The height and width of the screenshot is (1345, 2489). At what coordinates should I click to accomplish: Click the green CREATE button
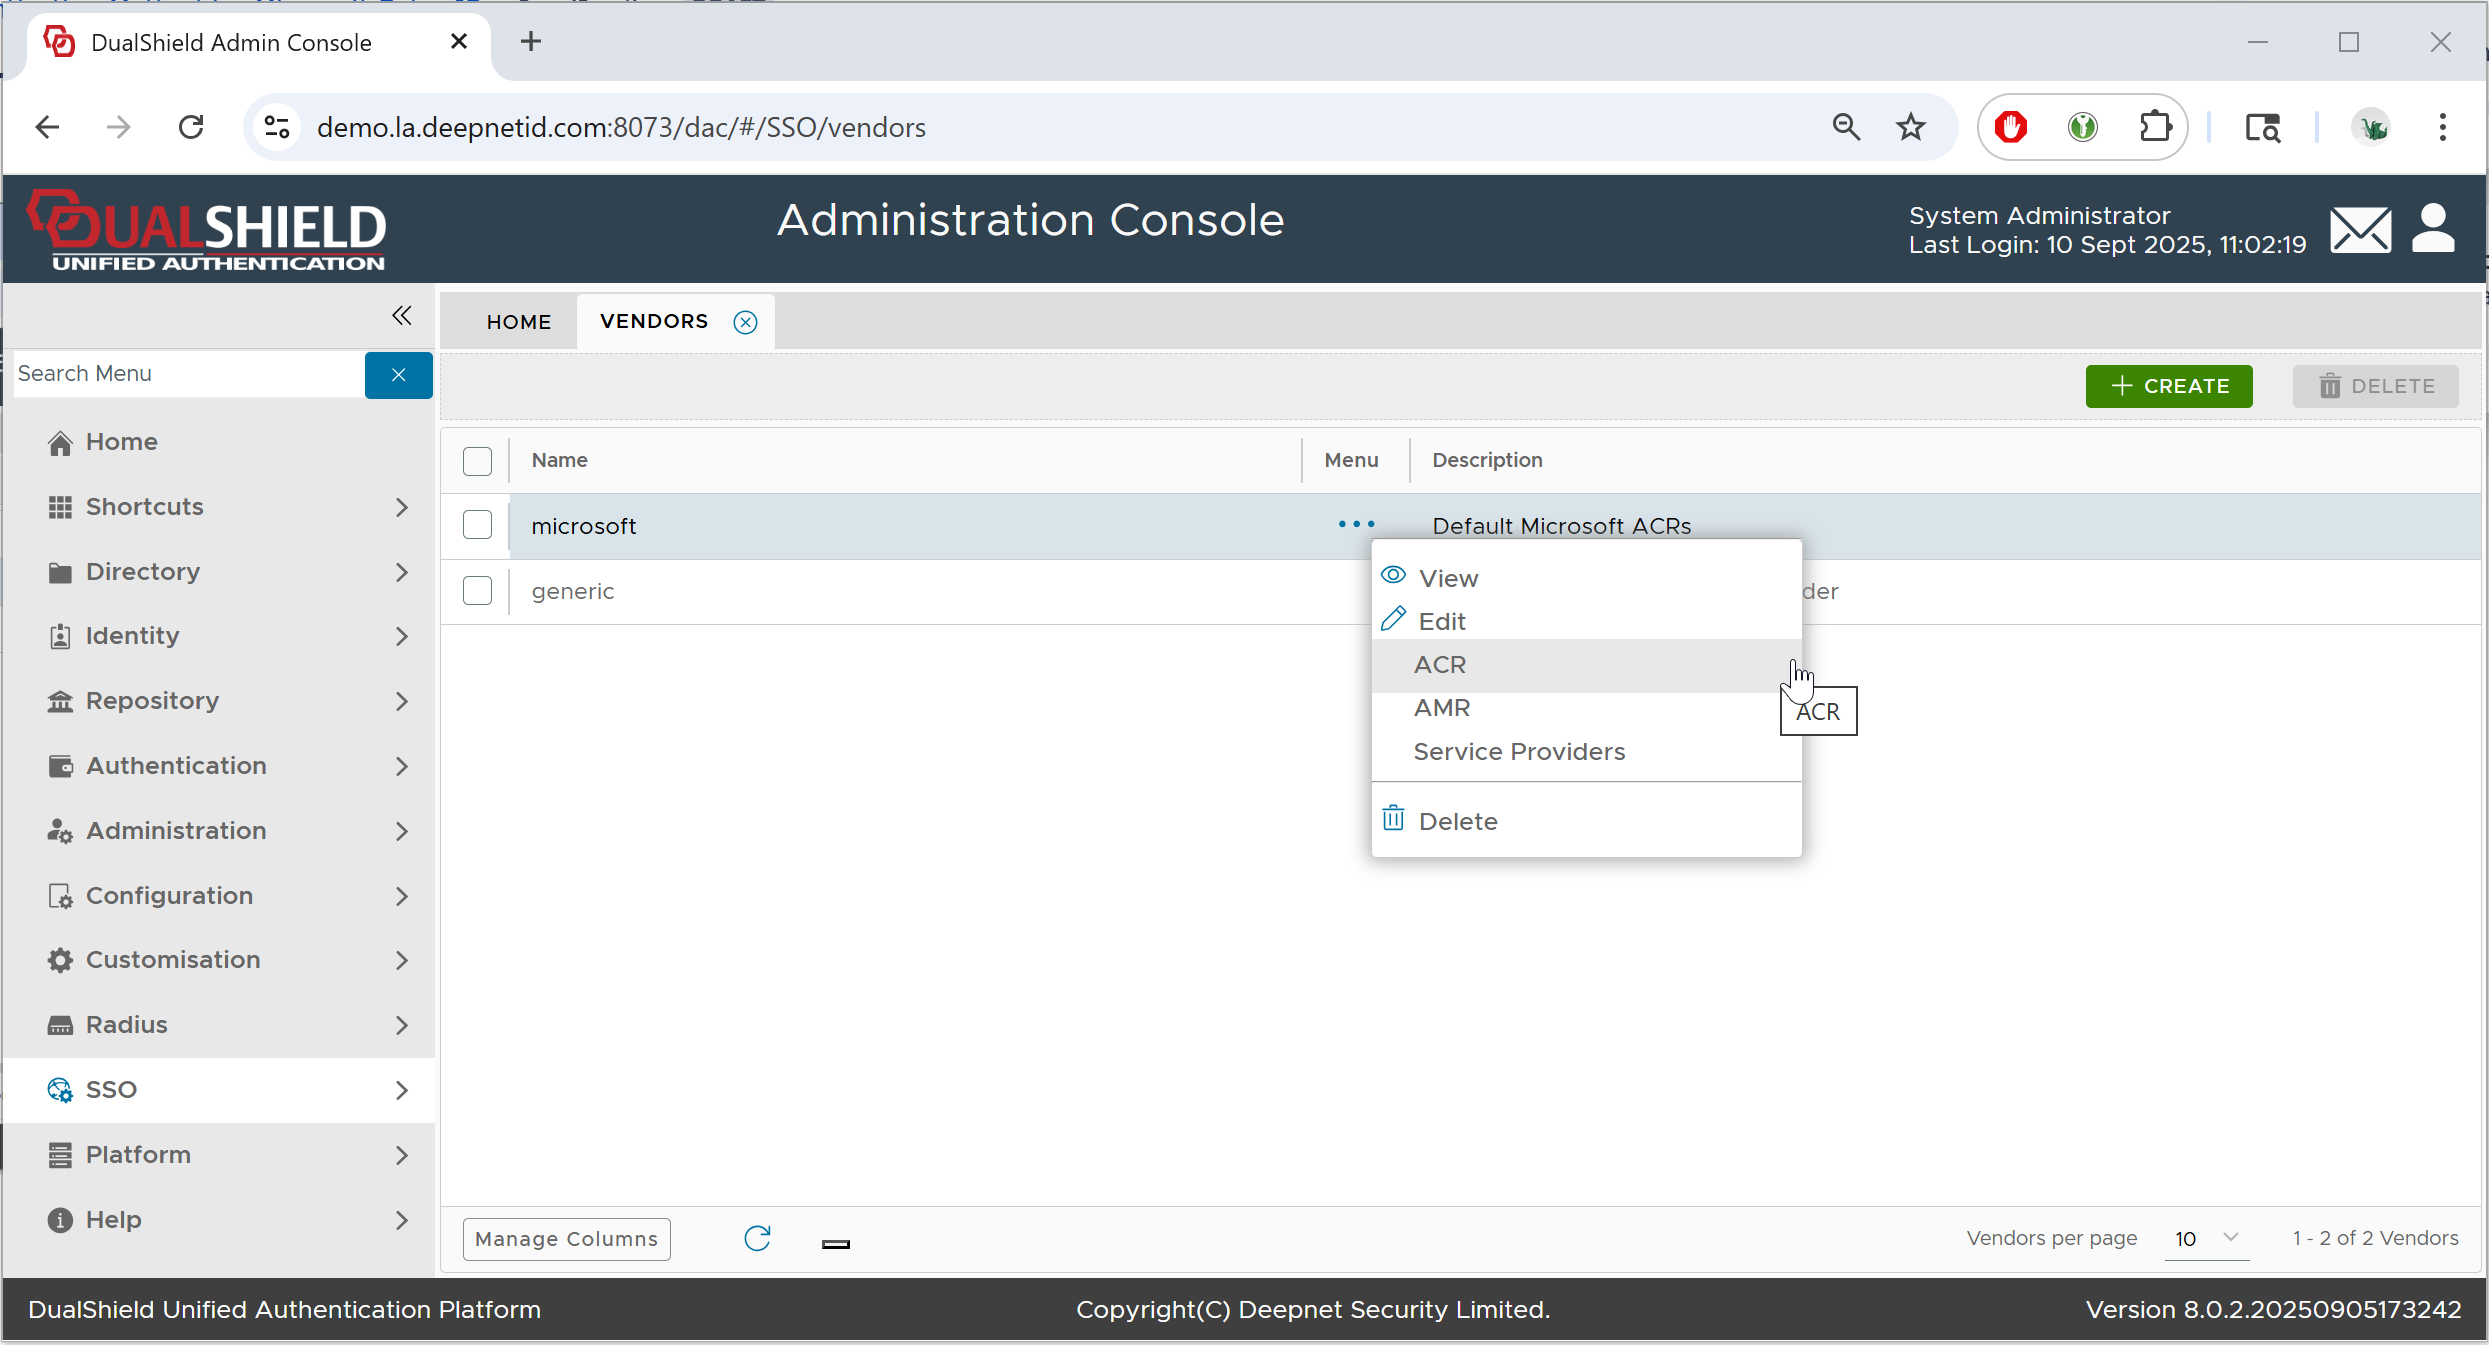pos(2168,386)
